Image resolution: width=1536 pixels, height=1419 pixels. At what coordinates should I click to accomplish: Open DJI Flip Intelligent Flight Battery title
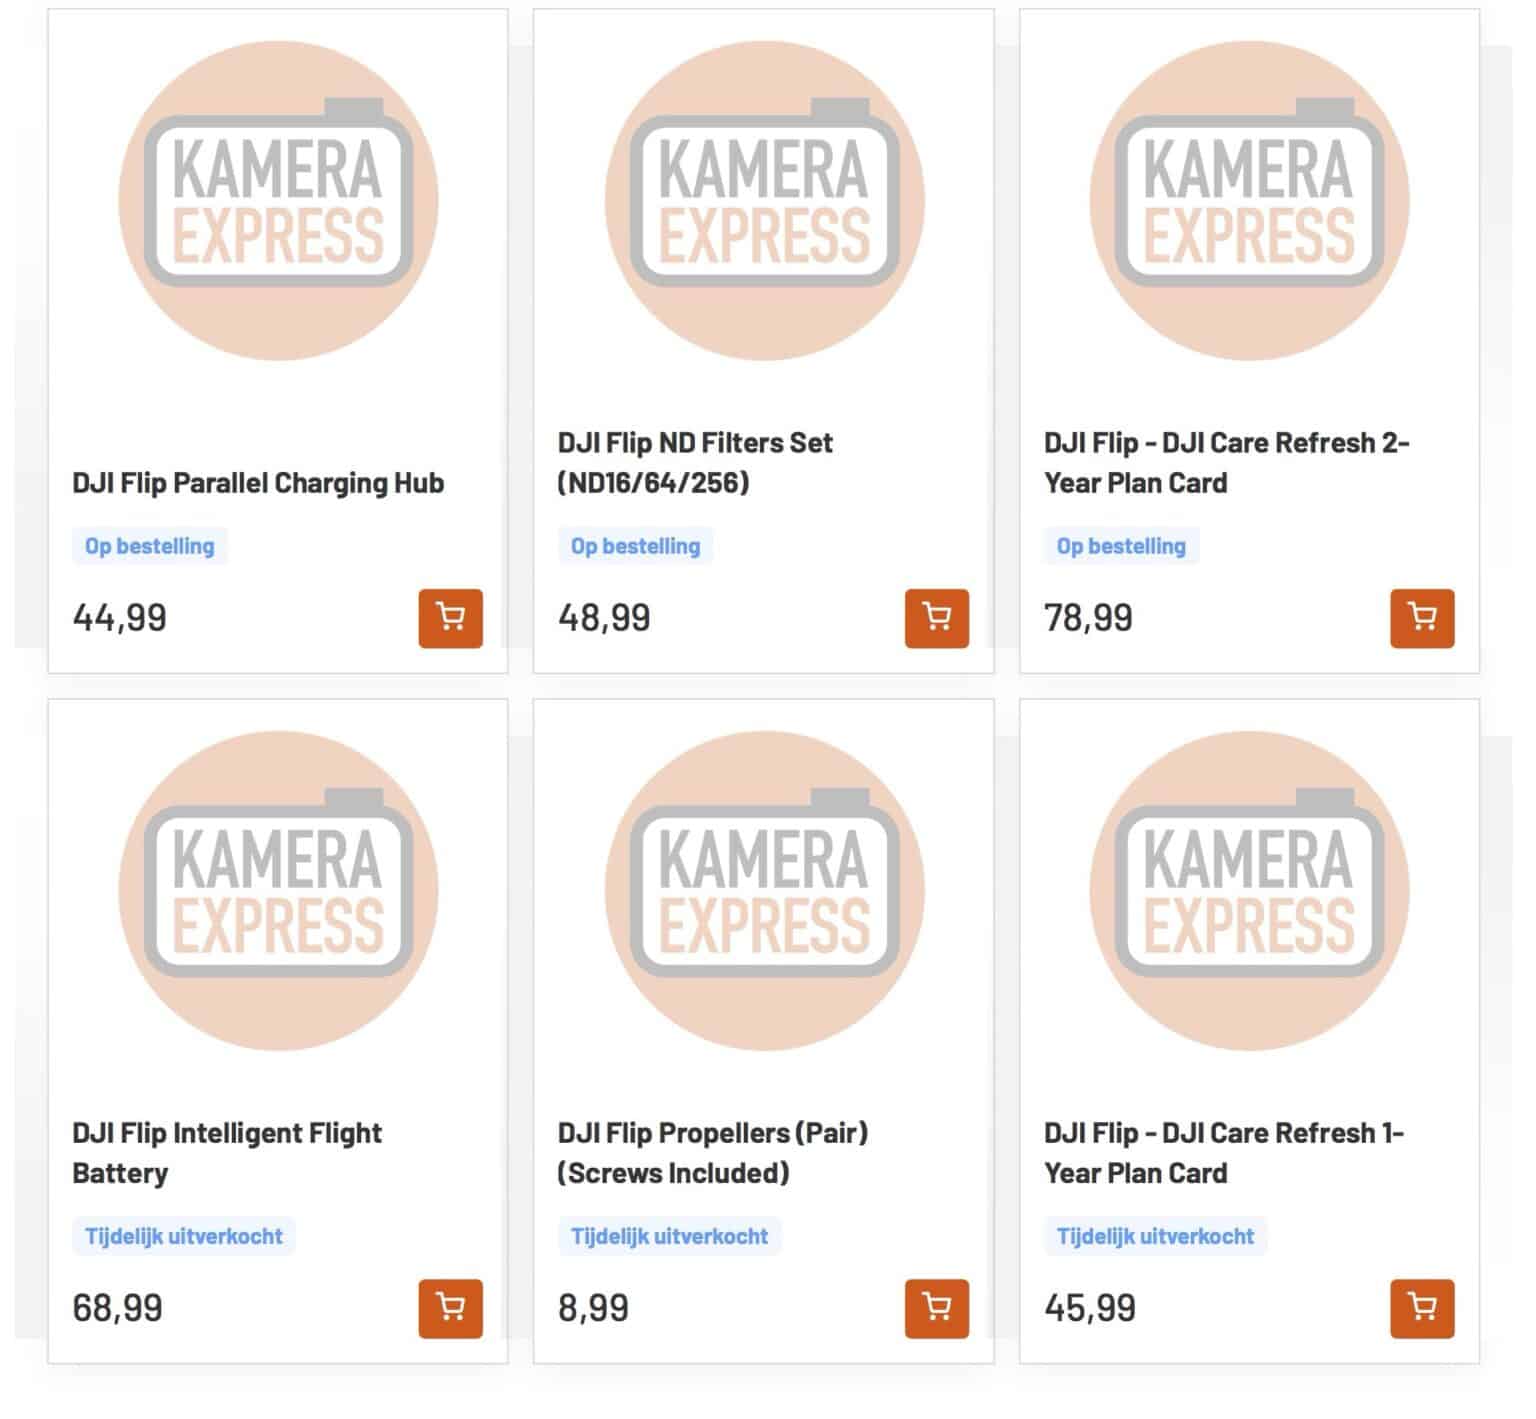click(227, 1153)
